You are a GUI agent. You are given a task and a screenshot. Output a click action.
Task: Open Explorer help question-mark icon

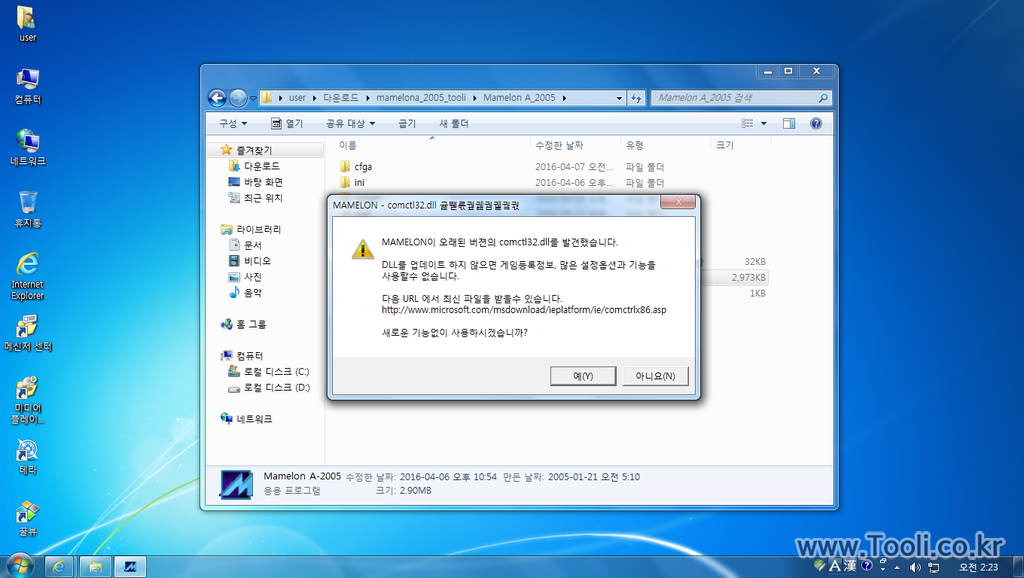click(x=816, y=123)
